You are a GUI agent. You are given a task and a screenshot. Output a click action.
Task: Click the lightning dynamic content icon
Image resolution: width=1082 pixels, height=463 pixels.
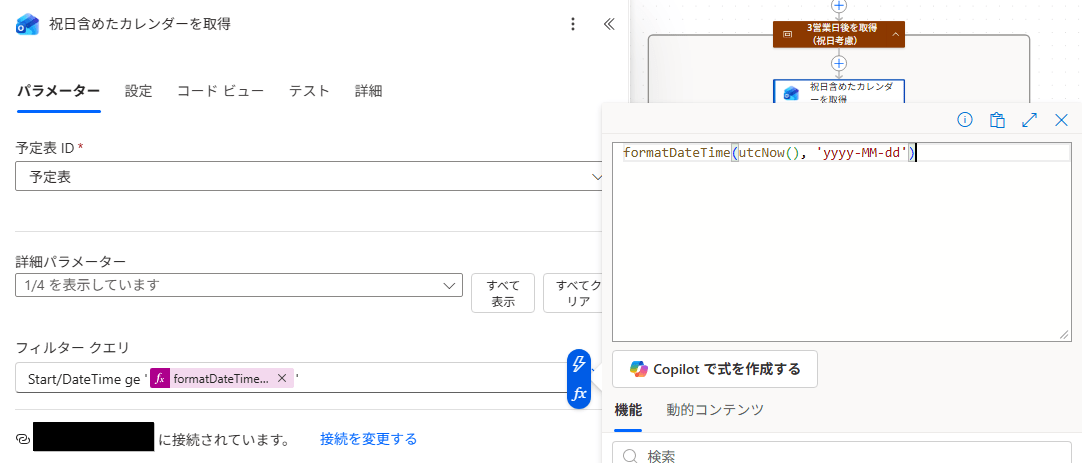[579, 364]
